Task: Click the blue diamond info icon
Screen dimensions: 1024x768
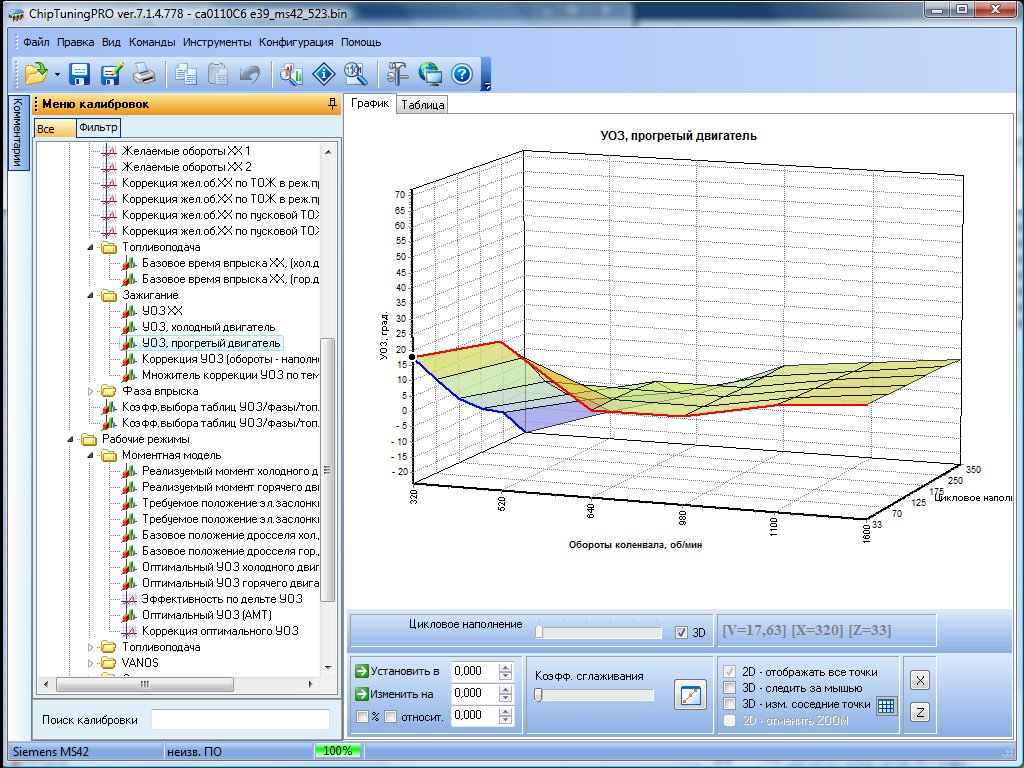Action: pyautogui.click(x=322, y=73)
